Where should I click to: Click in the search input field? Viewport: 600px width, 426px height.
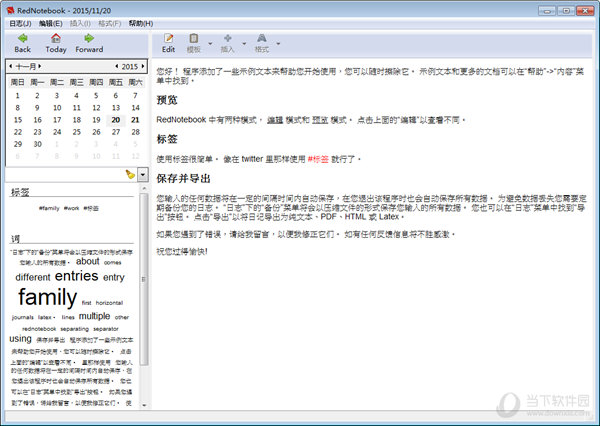(65, 175)
